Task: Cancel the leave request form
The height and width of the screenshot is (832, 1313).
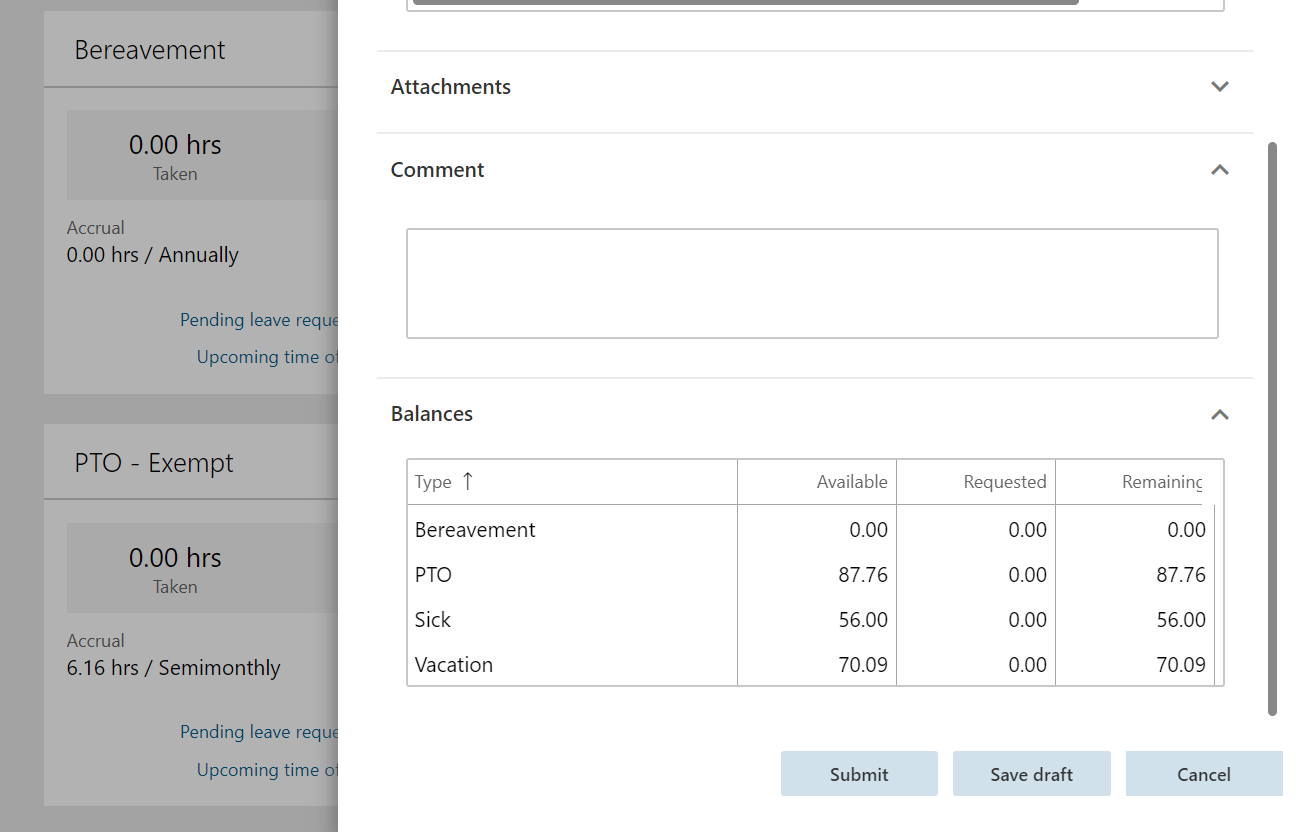Action: (1203, 774)
